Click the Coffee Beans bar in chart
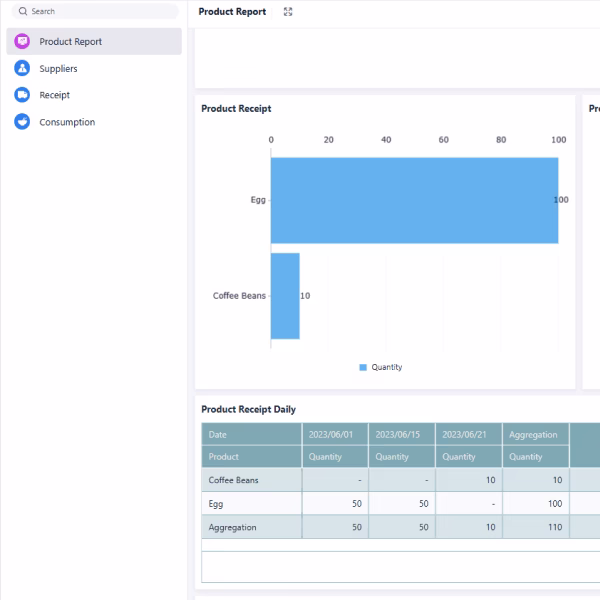The image size is (600, 600). tap(285, 296)
